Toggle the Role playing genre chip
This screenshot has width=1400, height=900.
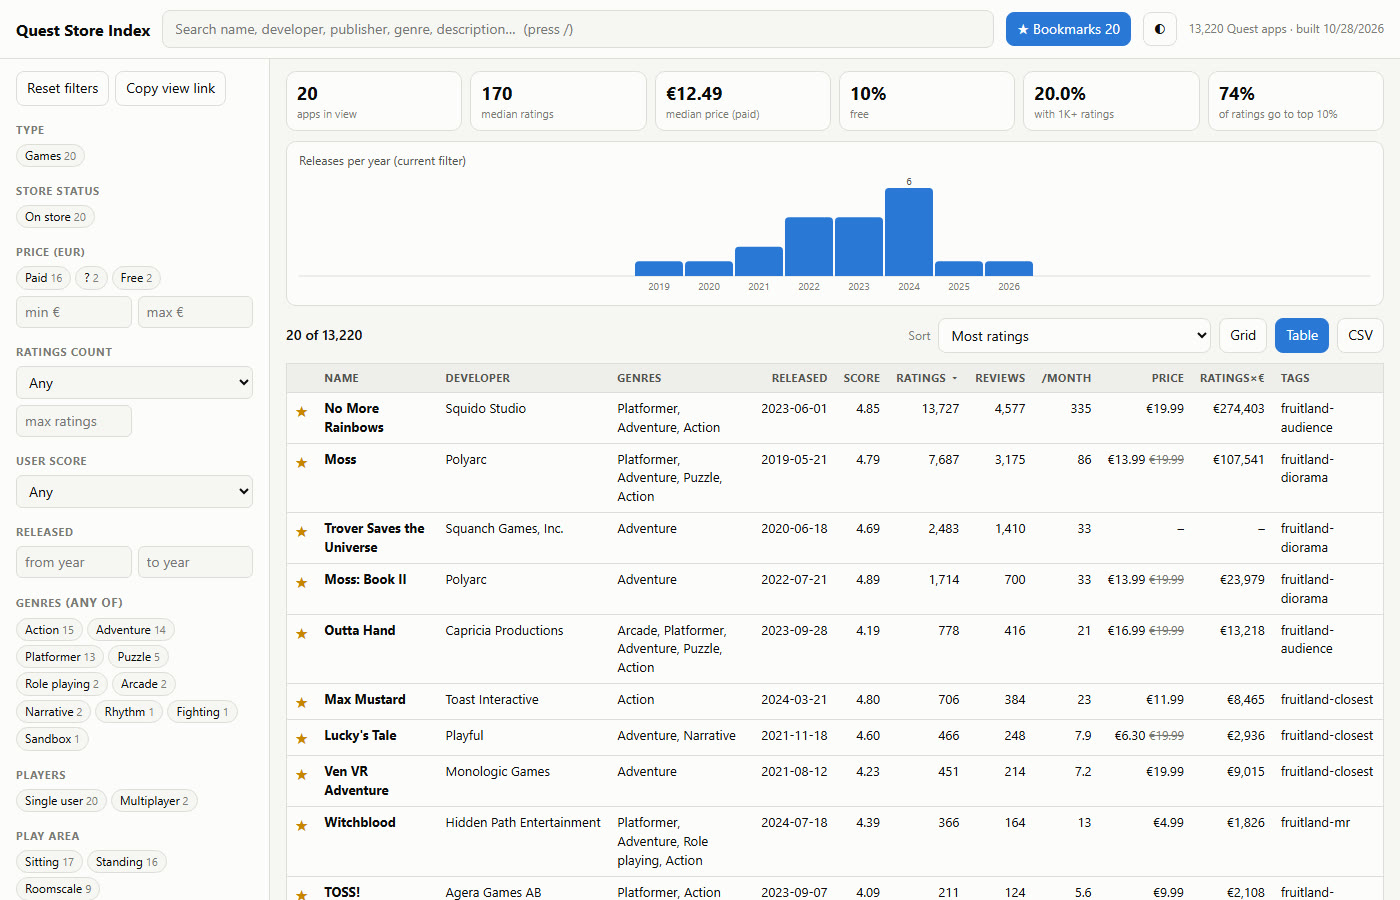62,684
